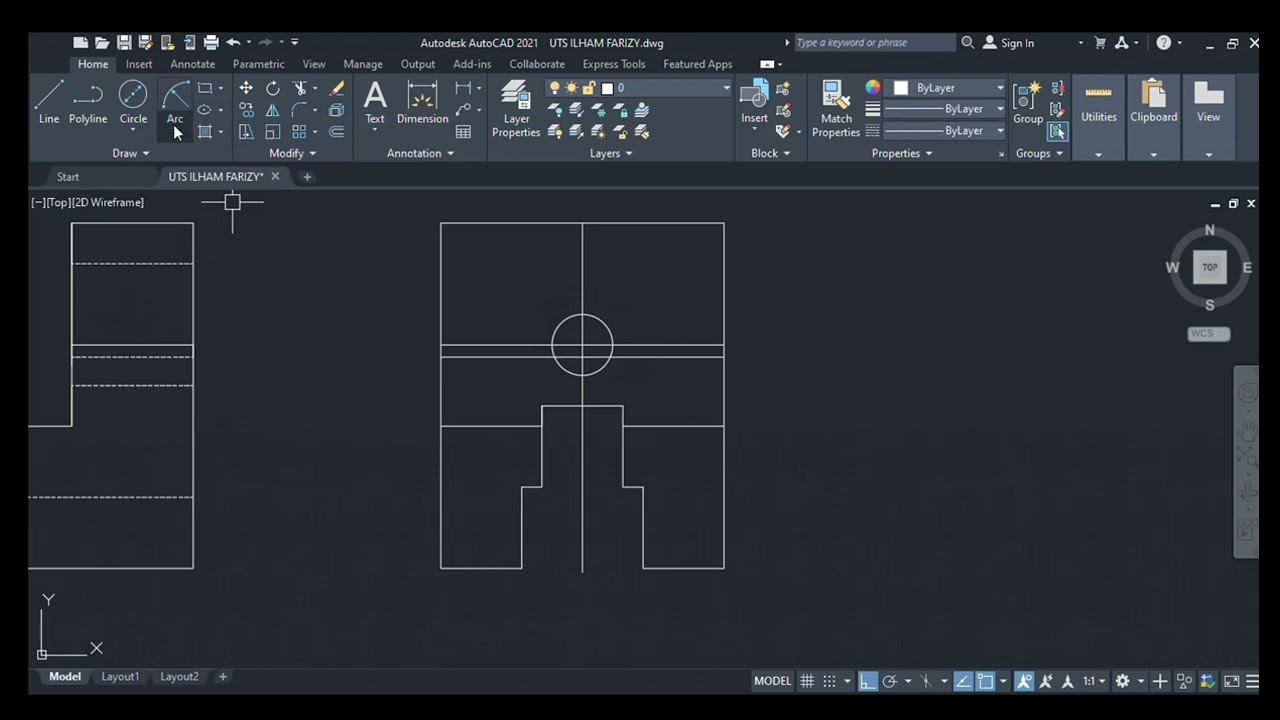Choose the Circle tool
The width and height of the screenshot is (1280, 720).
(x=133, y=103)
